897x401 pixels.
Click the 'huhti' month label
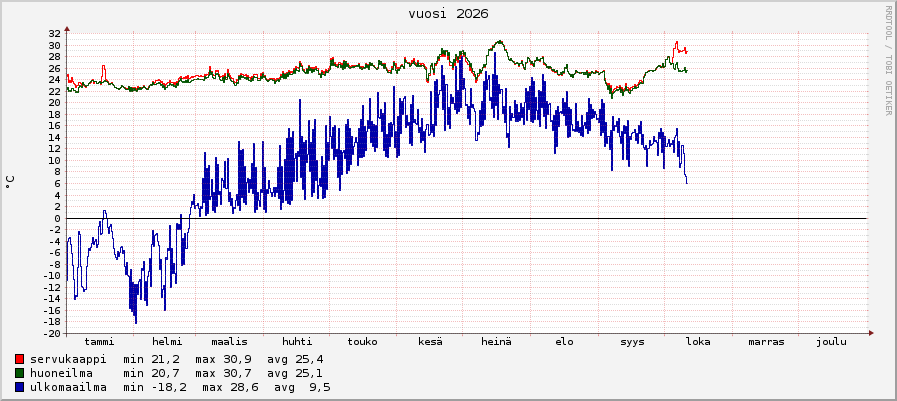[297, 342]
